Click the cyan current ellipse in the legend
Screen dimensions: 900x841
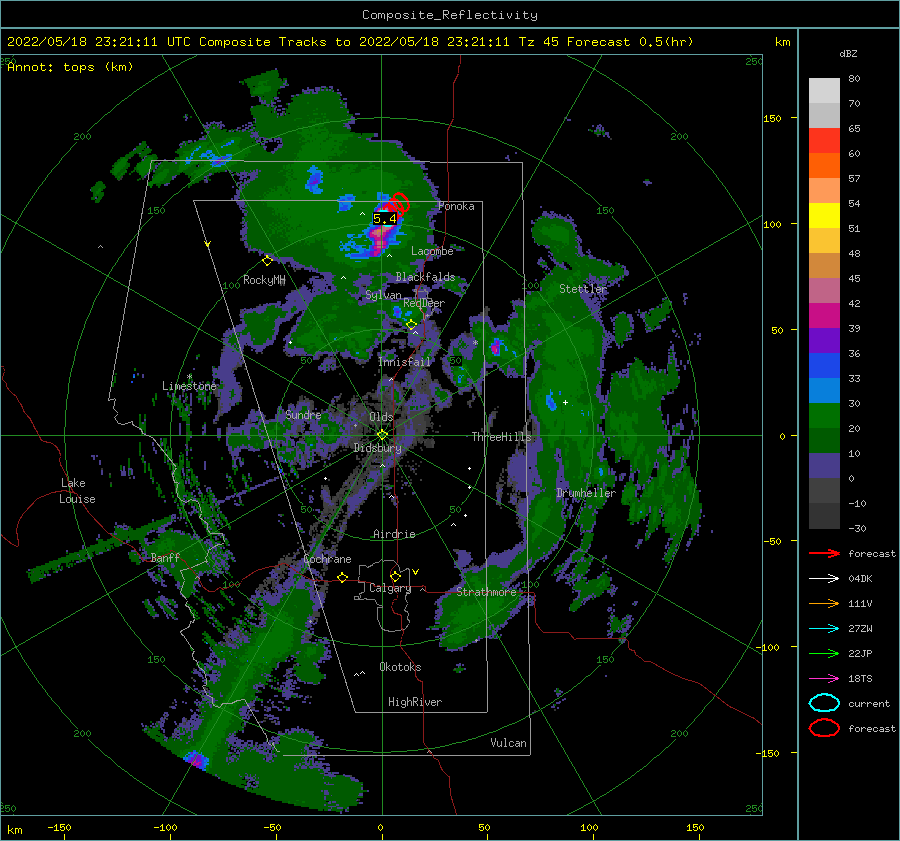824,703
